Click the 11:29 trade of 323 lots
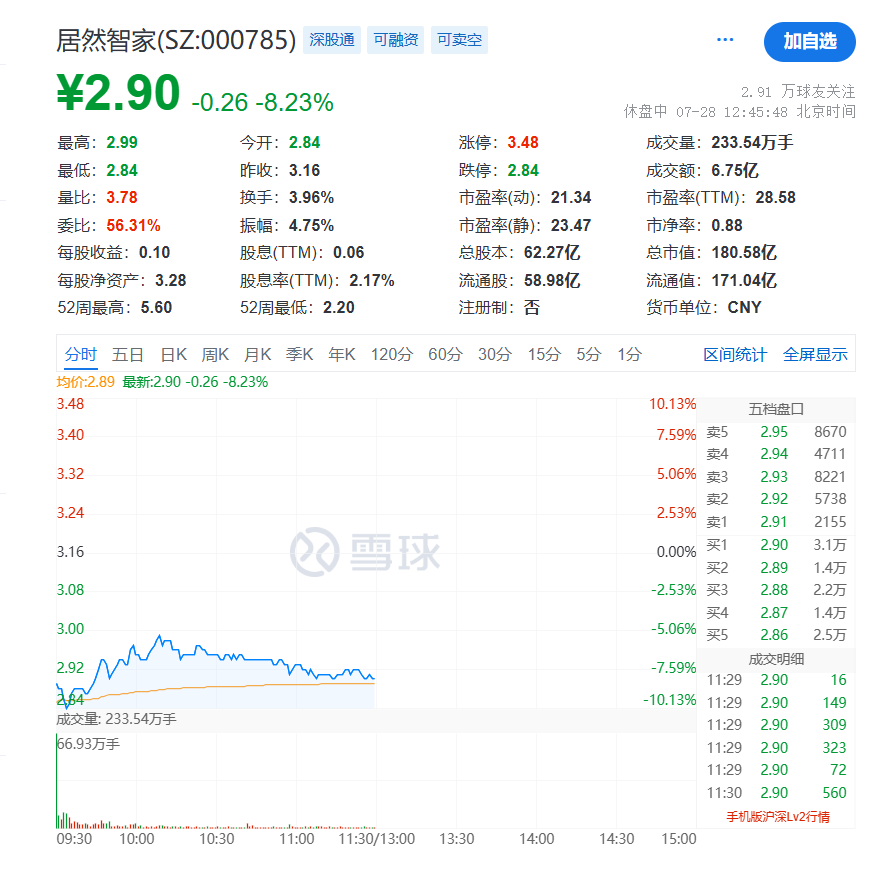 coord(776,747)
